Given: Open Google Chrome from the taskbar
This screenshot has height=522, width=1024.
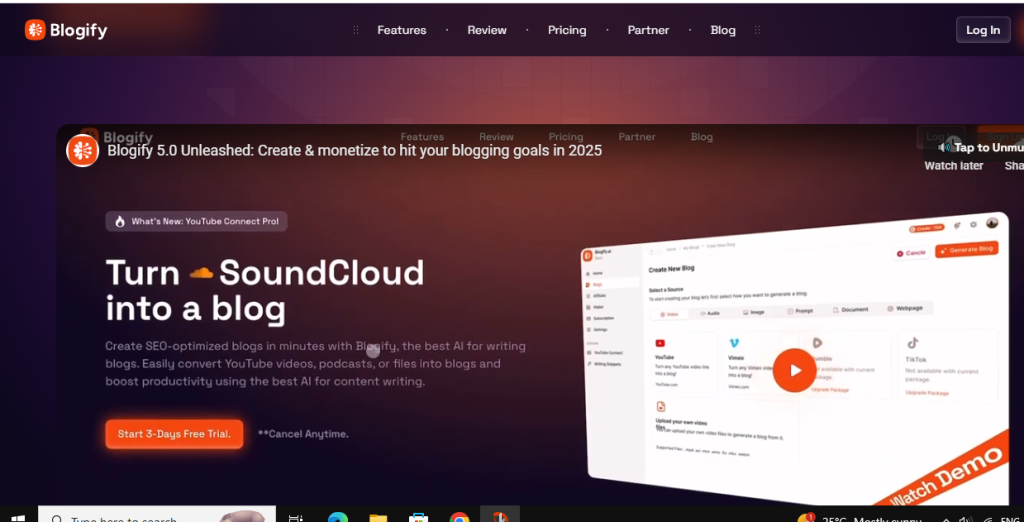Looking at the screenshot, I should [460, 517].
